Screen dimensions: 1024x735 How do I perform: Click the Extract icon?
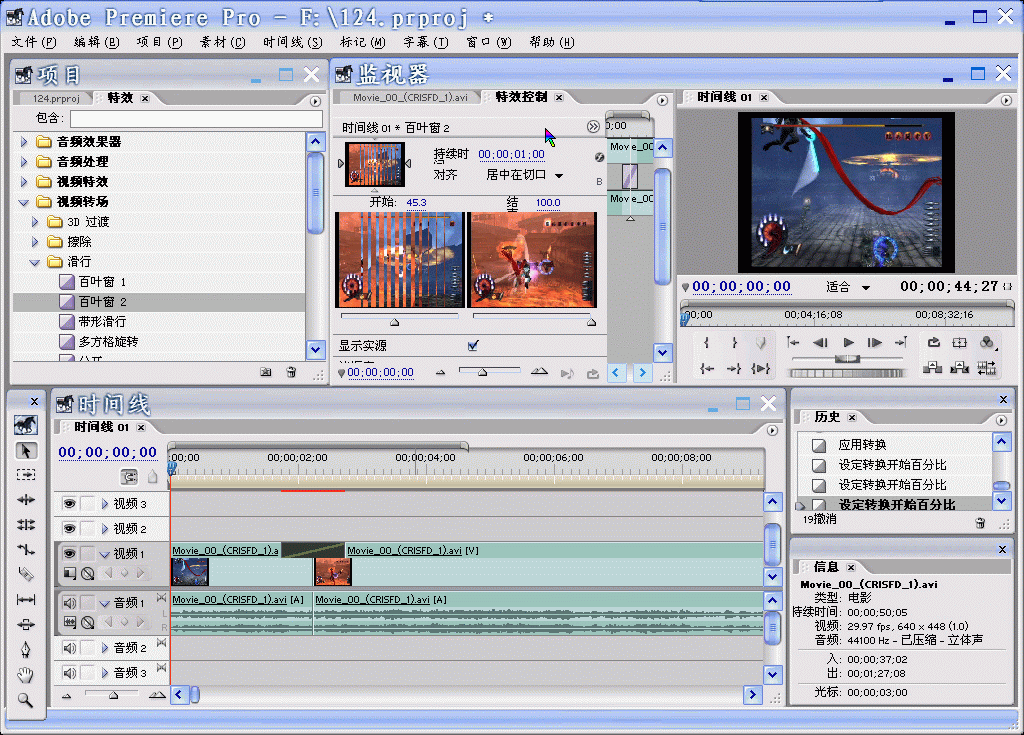[959, 368]
